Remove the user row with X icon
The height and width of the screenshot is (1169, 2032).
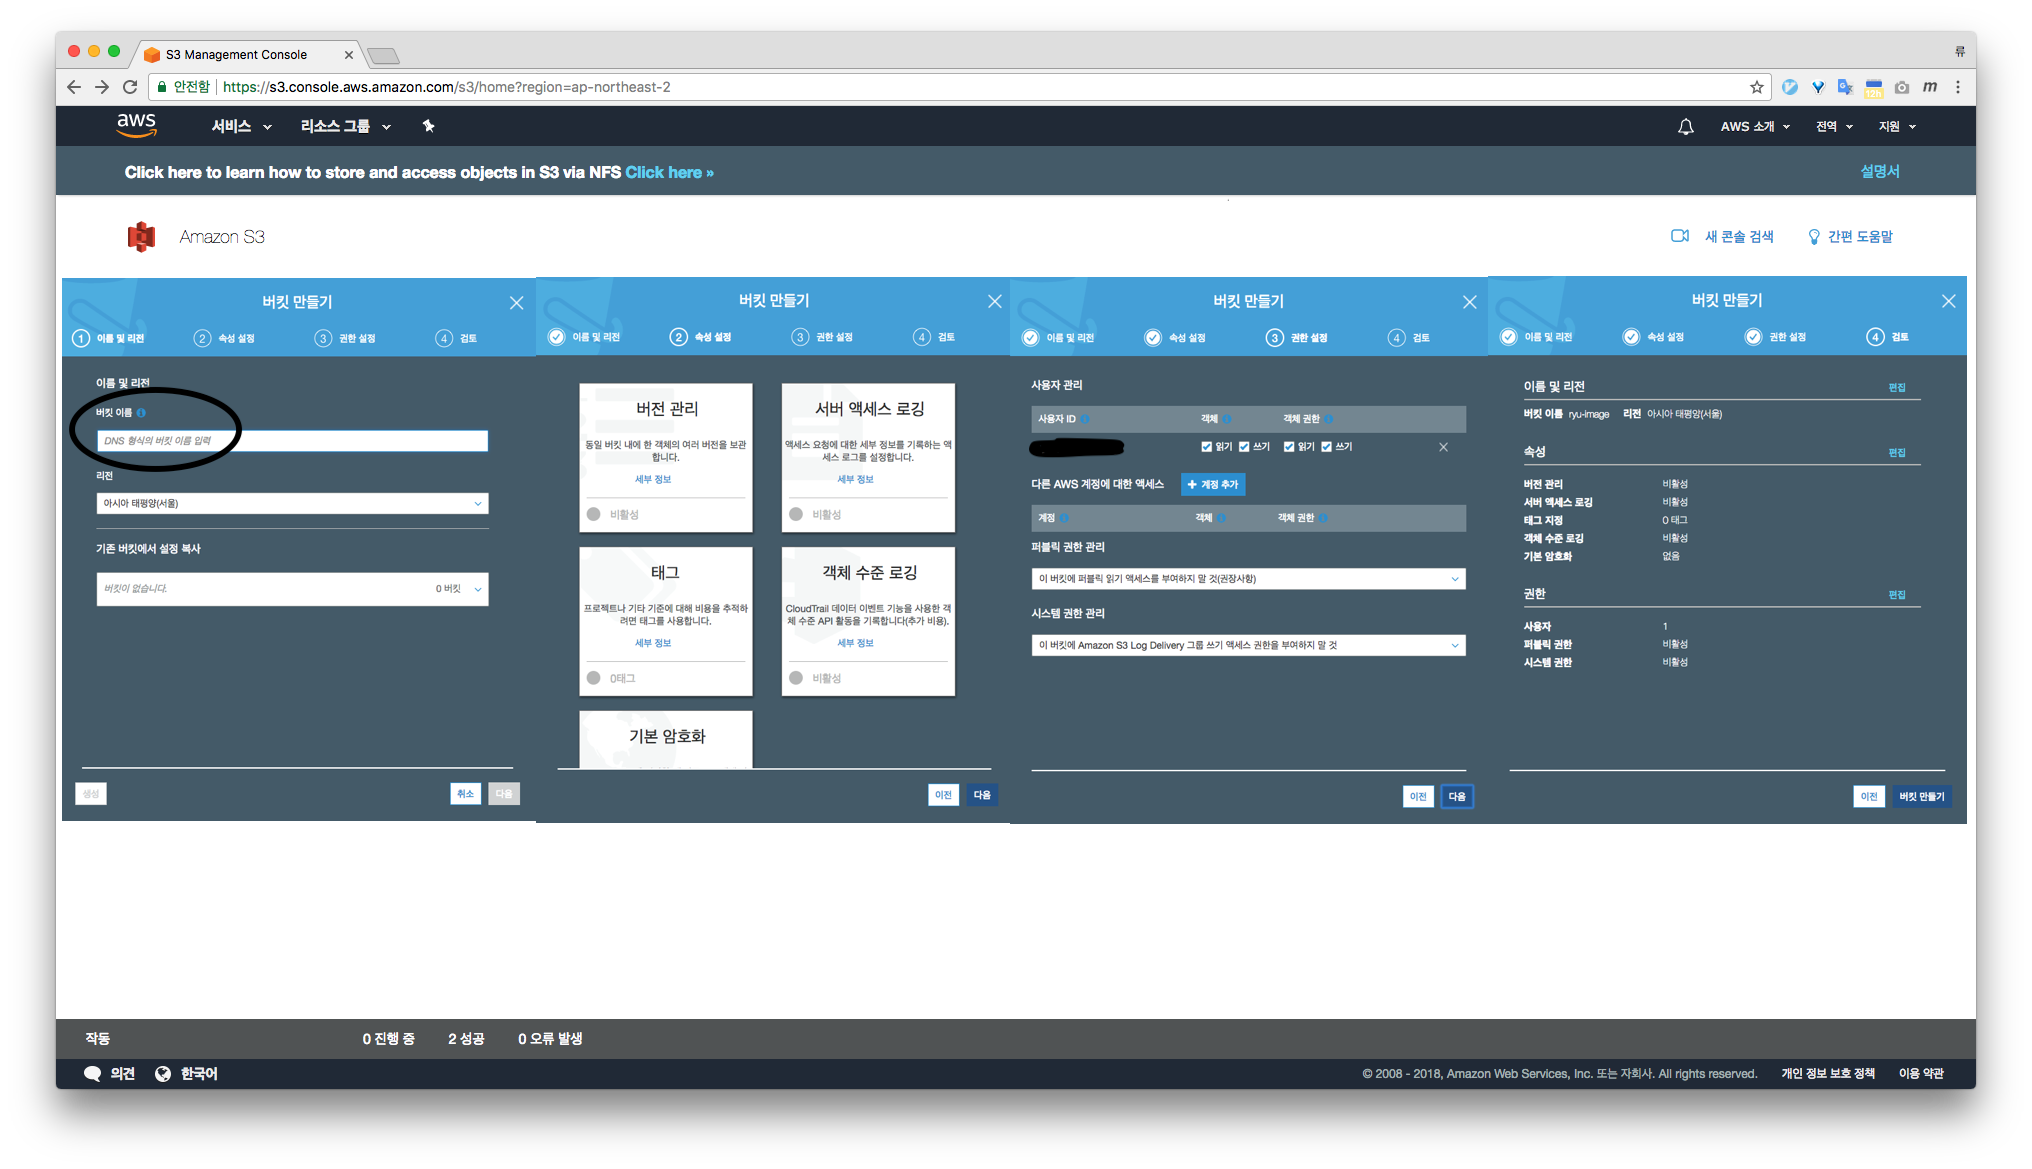[1443, 447]
